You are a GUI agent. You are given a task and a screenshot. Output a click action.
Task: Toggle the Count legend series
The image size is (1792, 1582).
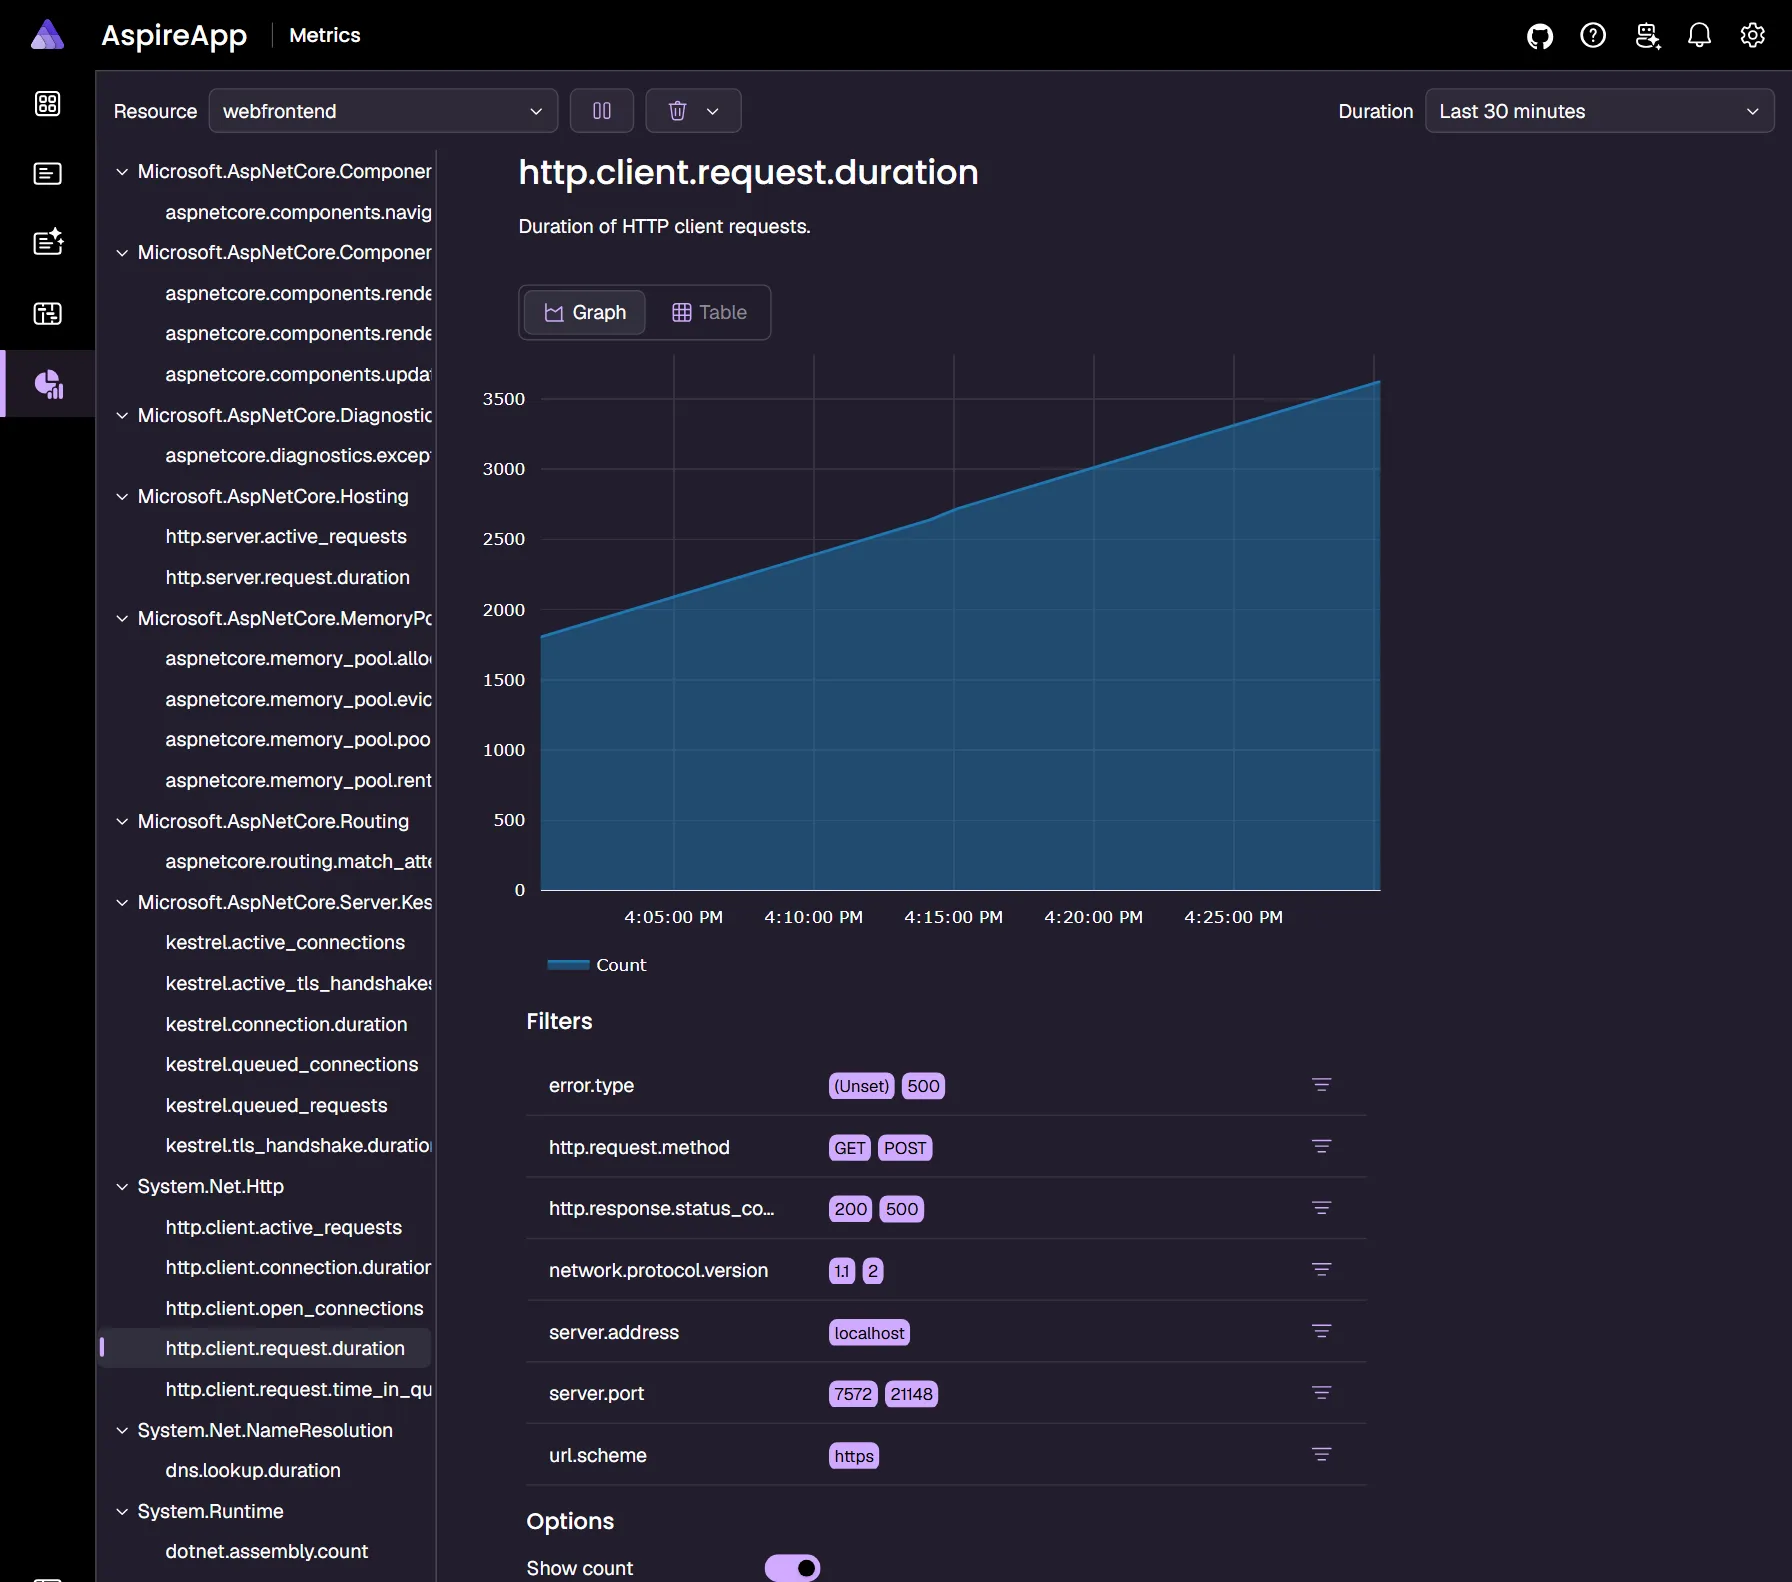[x=597, y=965]
